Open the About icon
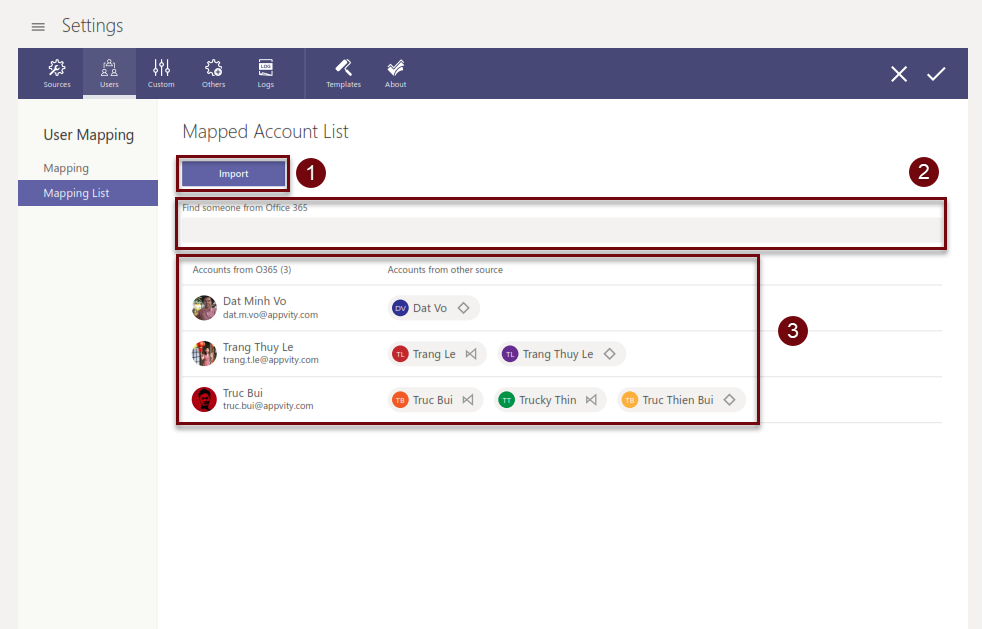This screenshot has width=982, height=629. click(396, 73)
